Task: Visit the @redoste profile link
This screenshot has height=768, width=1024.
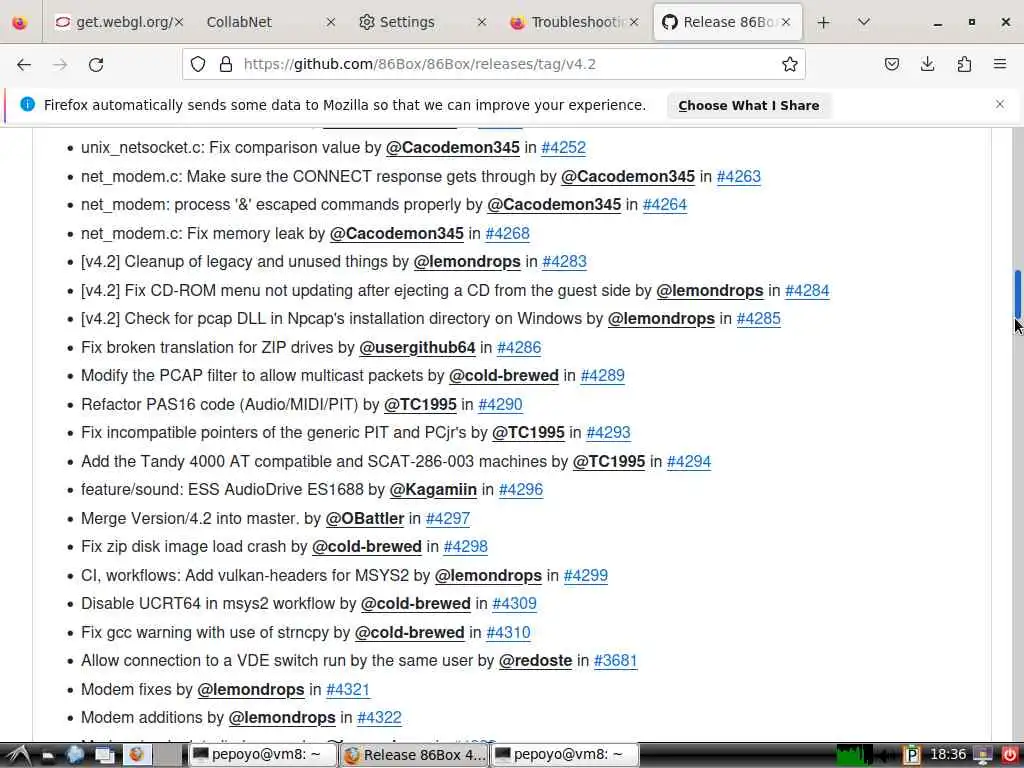Action: coord(536,660)
